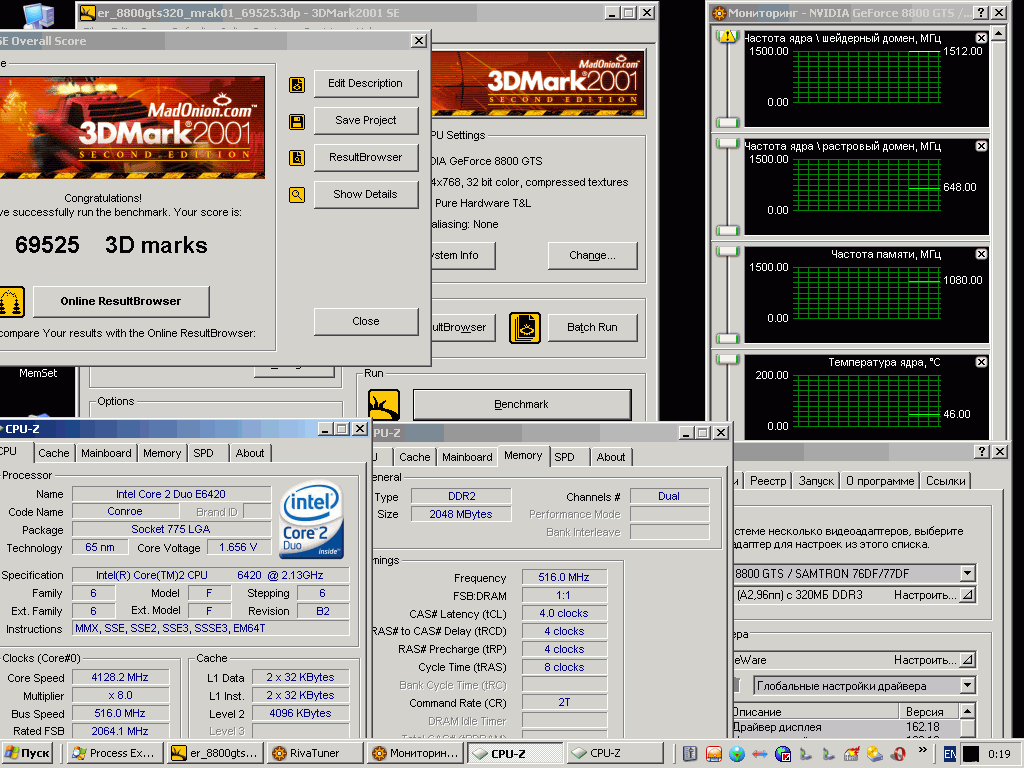The image size is (1024, 768).
Task: Click the Intel Core 2 Duo logo in CPU-Z
Action: click(312, 520)
